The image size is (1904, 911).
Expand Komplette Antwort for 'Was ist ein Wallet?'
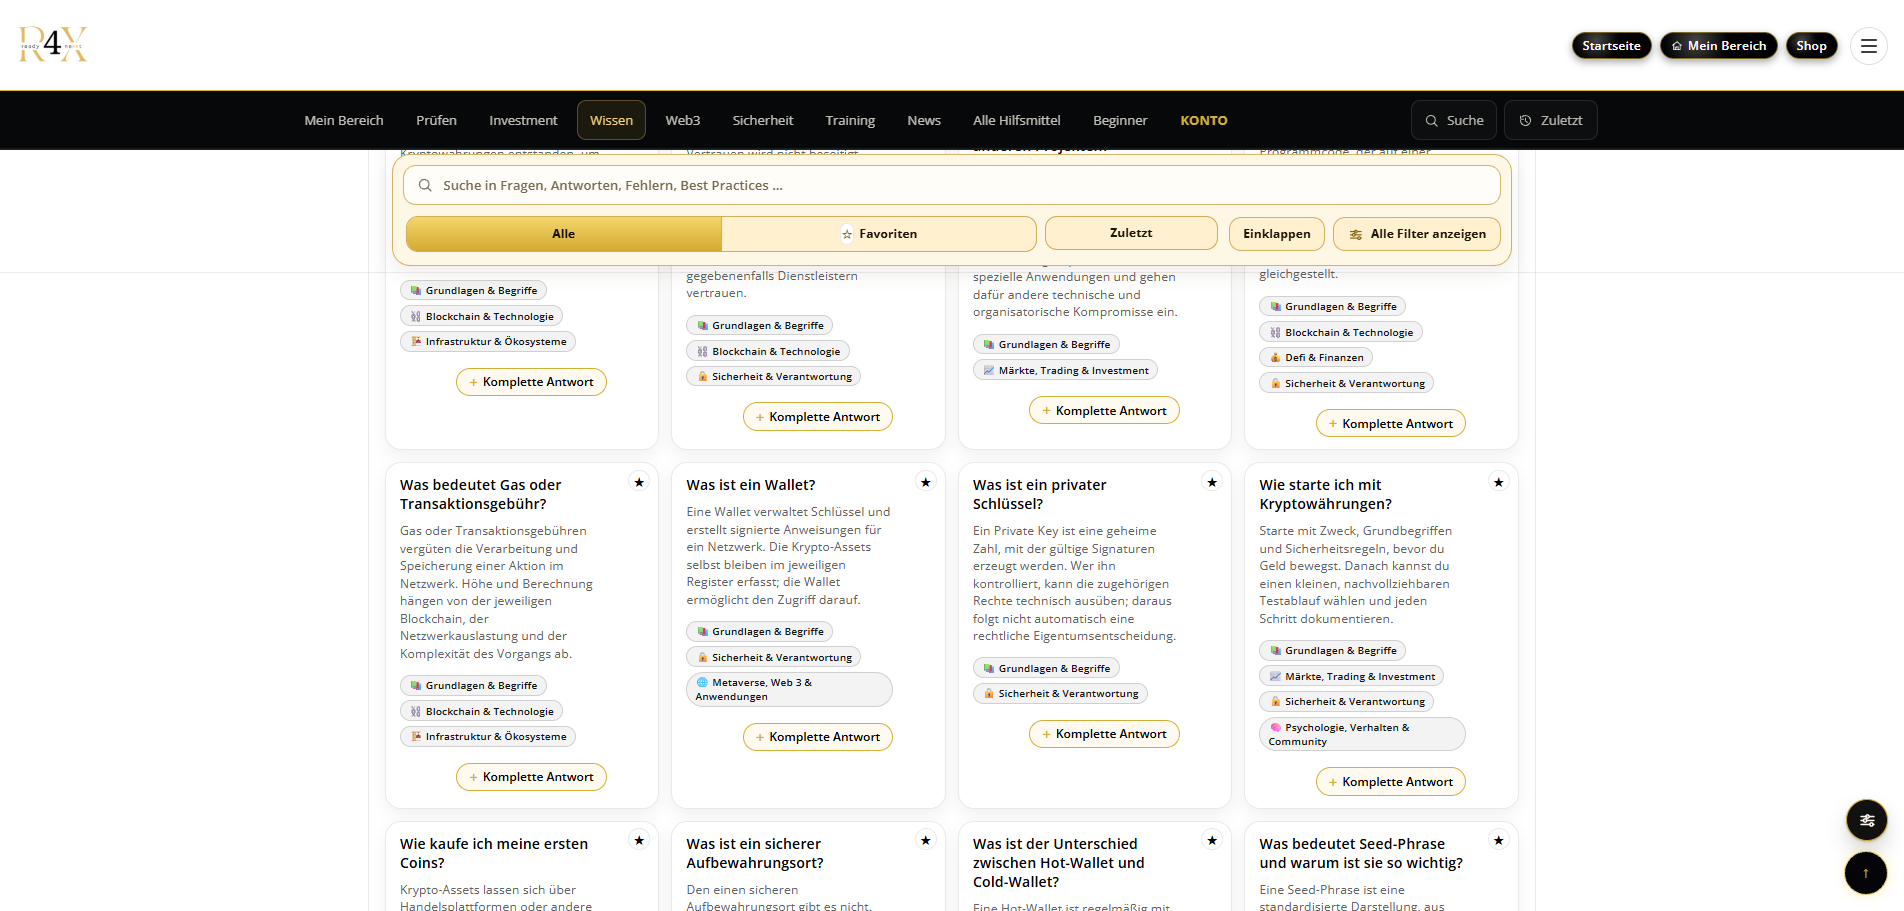pos(818,737)
